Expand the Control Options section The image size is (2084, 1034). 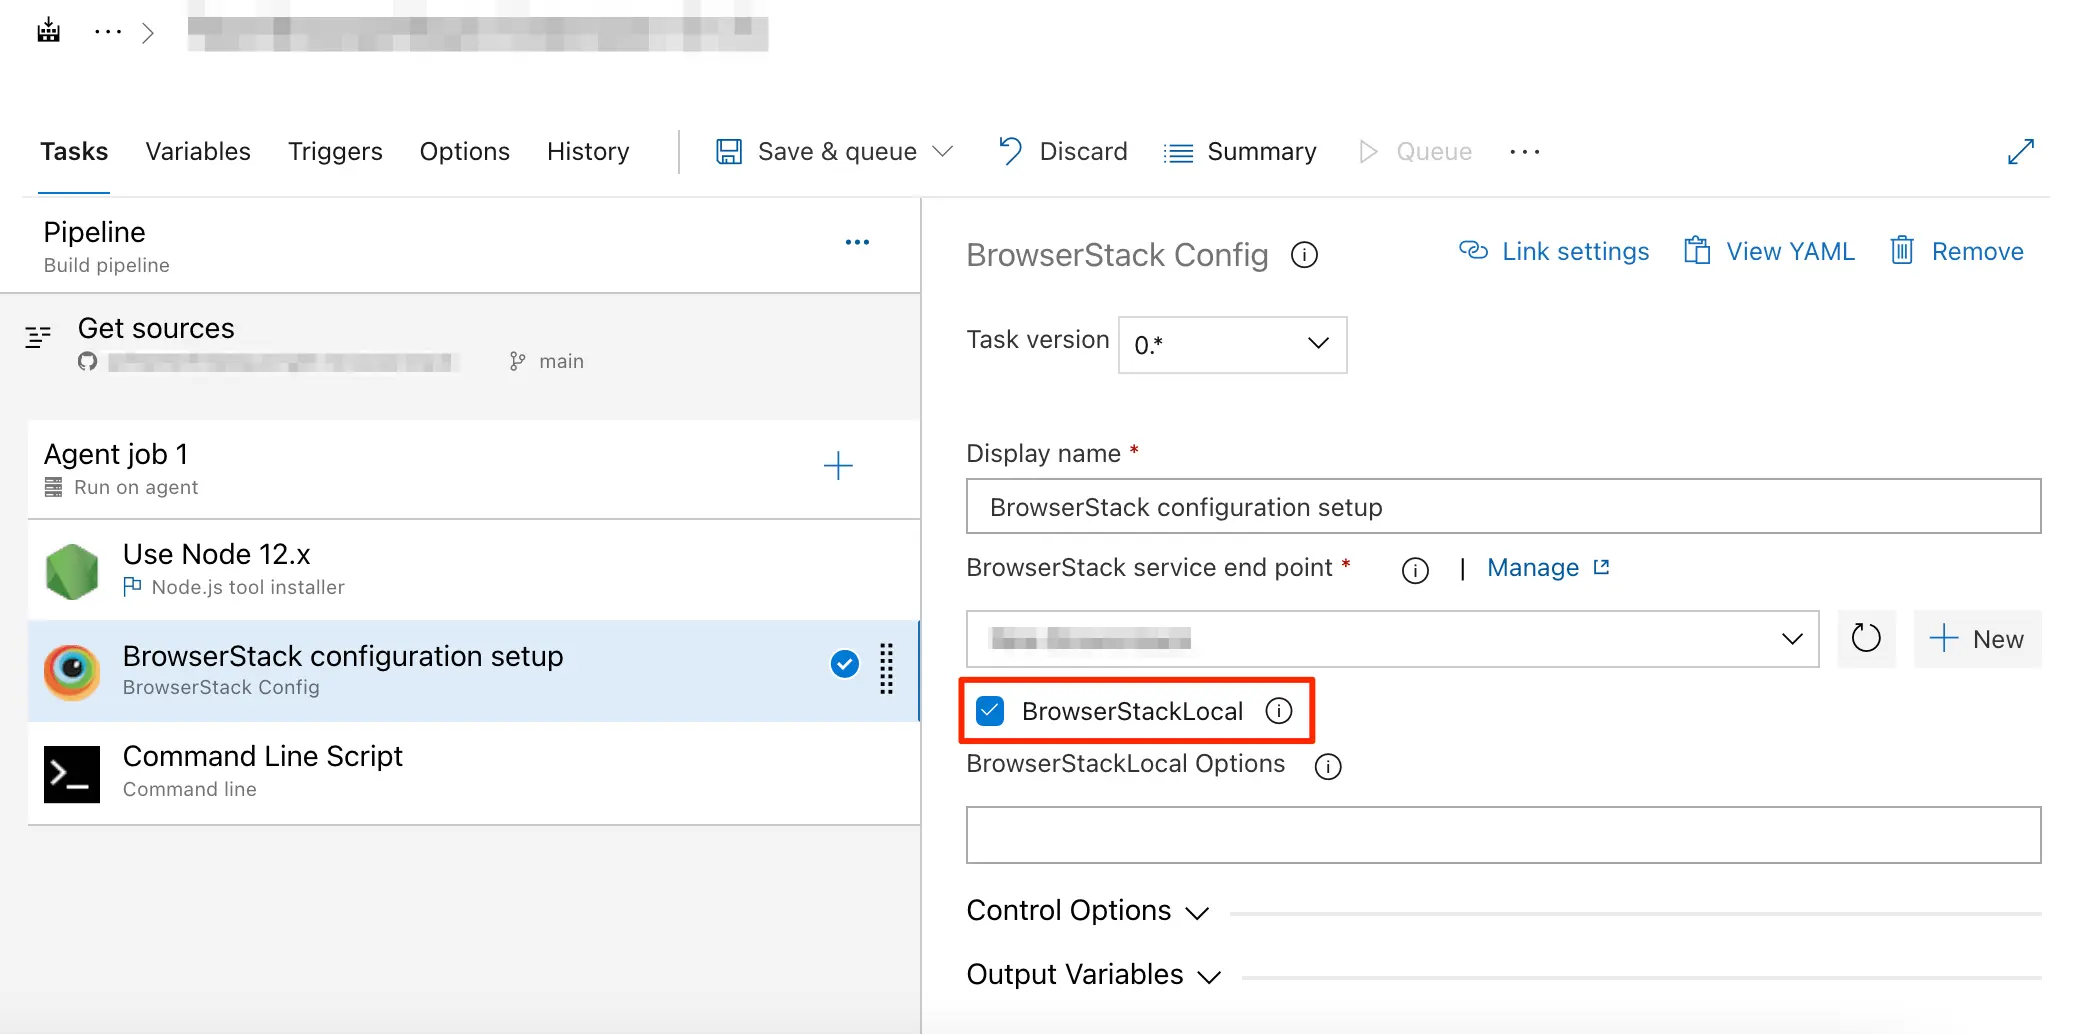click(1087, 911)
